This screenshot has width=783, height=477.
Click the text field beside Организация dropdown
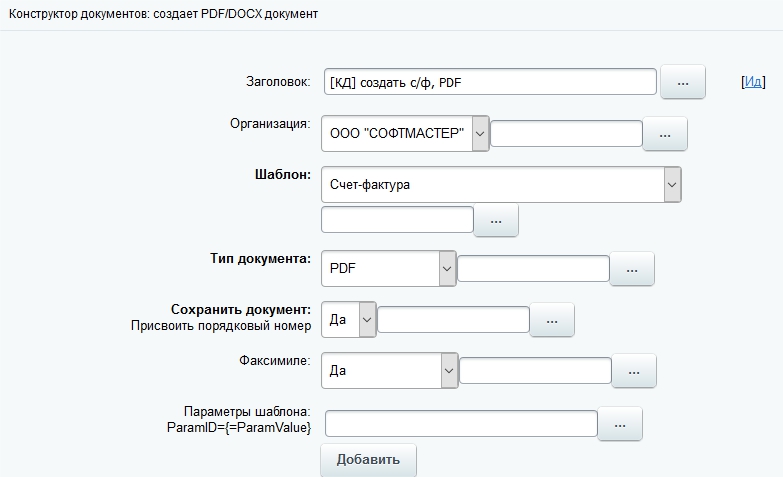[566, 134]
